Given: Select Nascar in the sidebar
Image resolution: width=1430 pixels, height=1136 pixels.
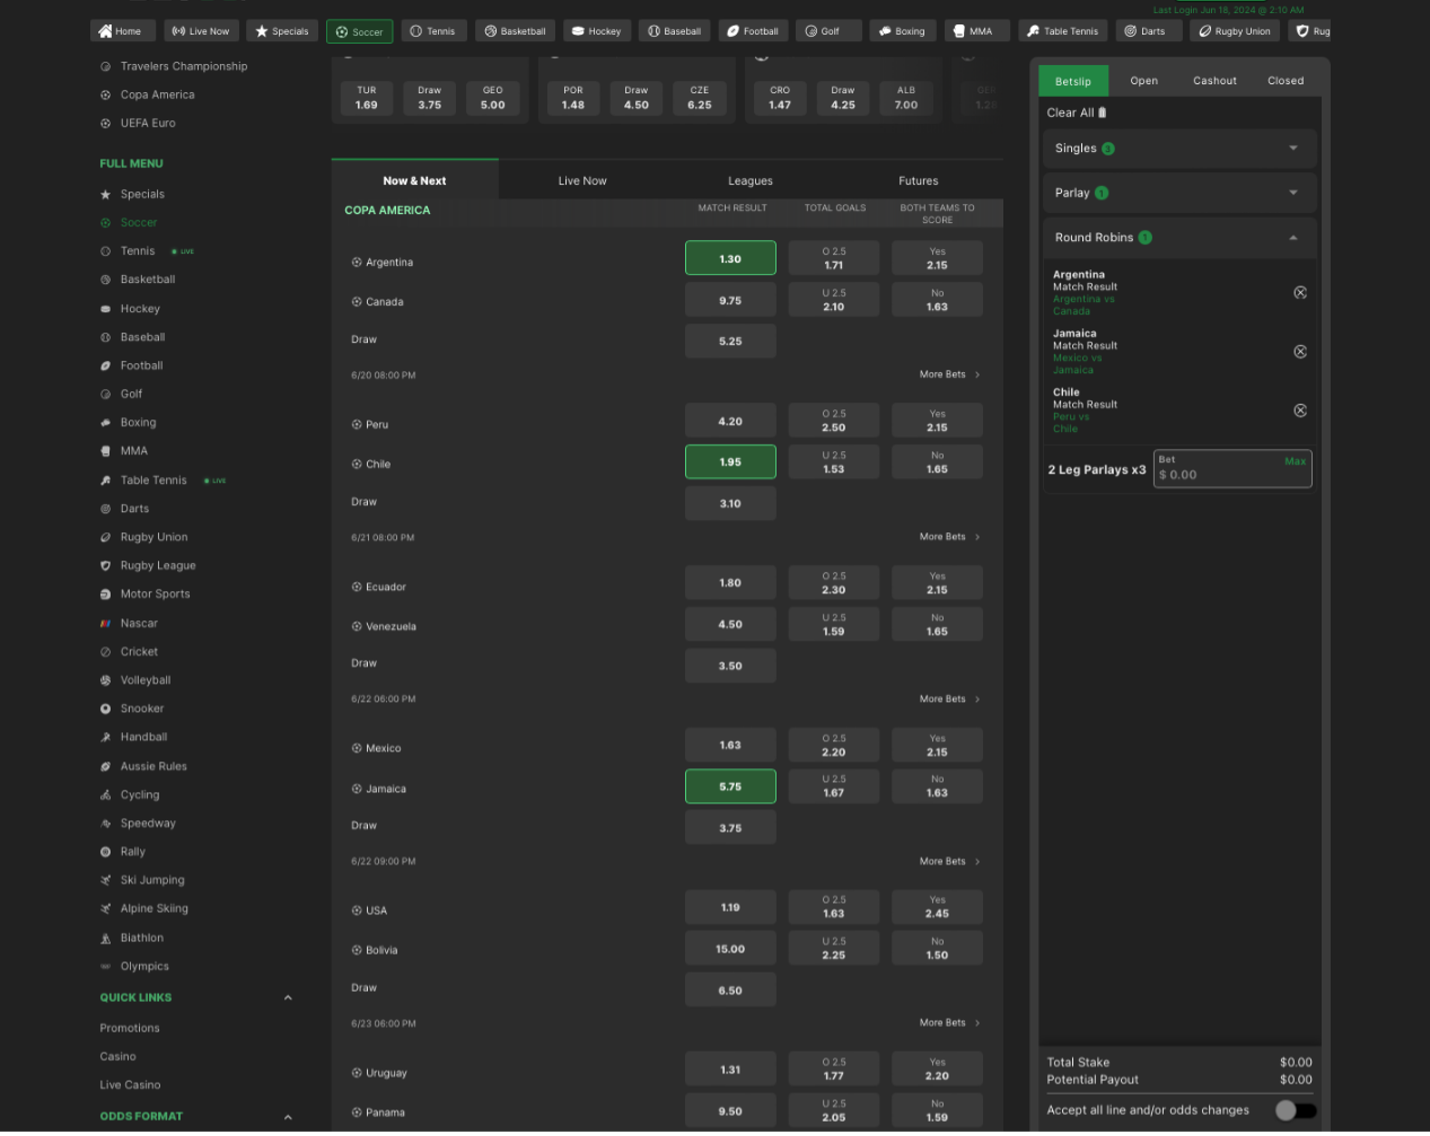Looking at the screenshot, I should coord(139,623).
